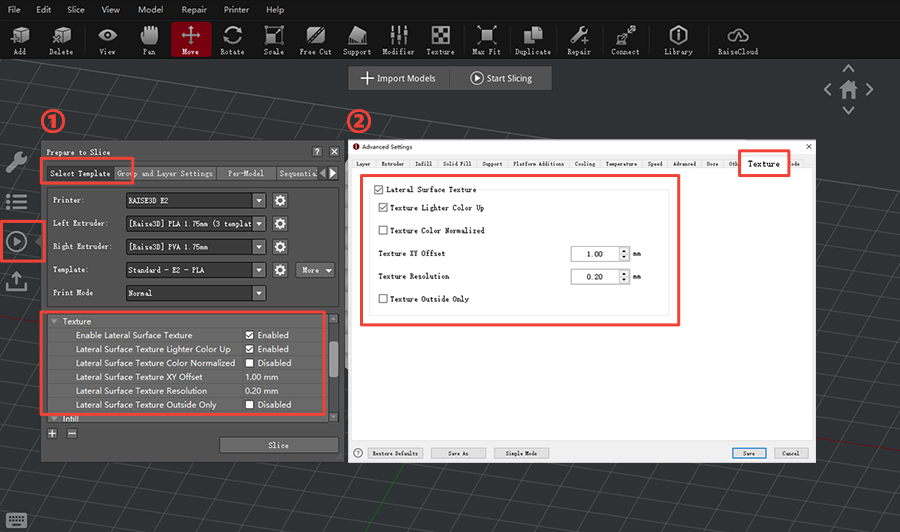Screen dimensions: 900x532
Task: Switch to the Platform Additions tab
Action: click(x=538, y=164)
